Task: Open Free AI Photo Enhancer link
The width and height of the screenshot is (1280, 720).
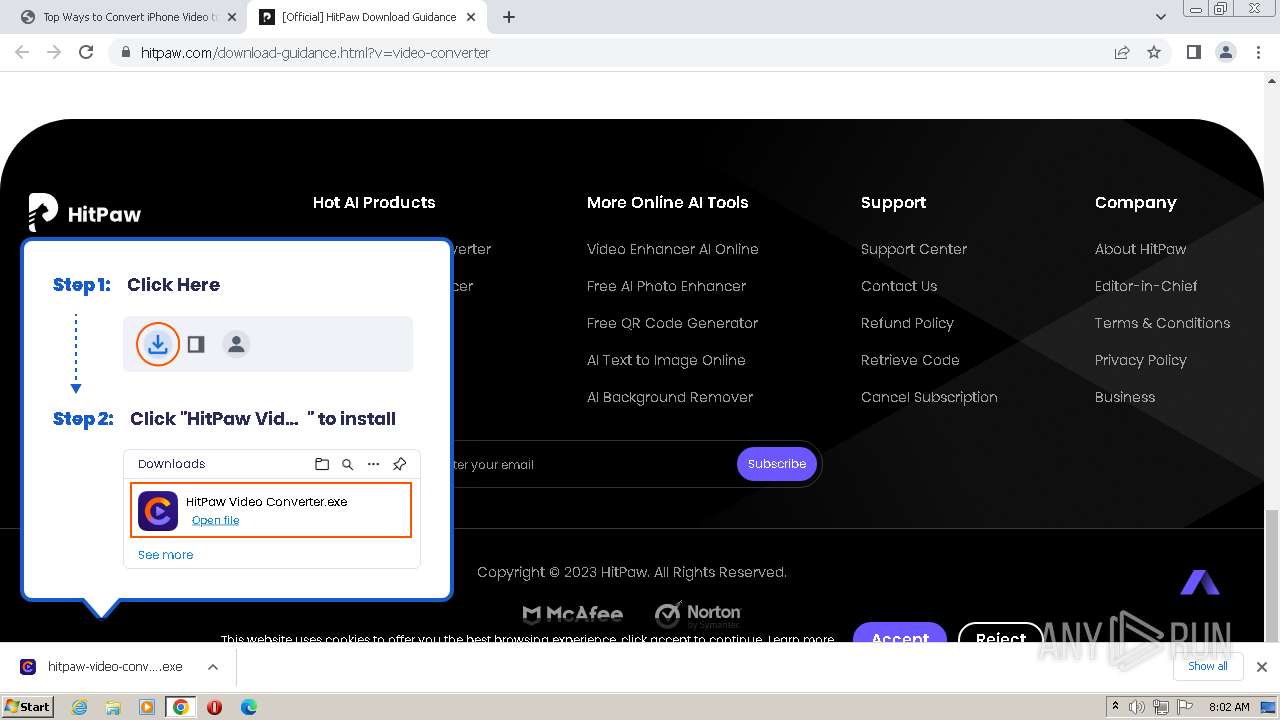Action: 666,286
